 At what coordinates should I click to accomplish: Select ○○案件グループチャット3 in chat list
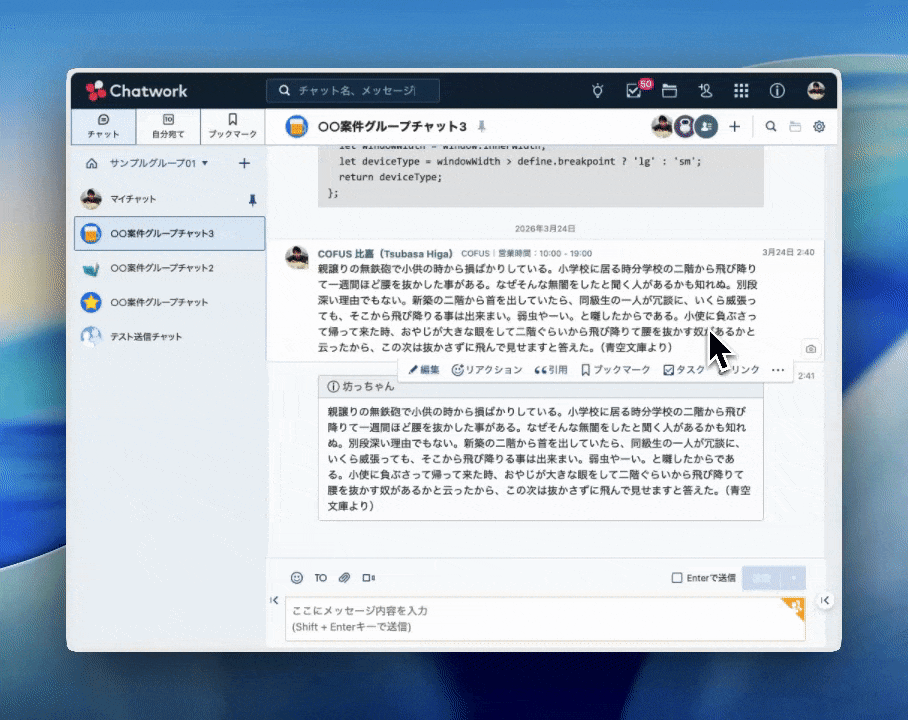169,233
